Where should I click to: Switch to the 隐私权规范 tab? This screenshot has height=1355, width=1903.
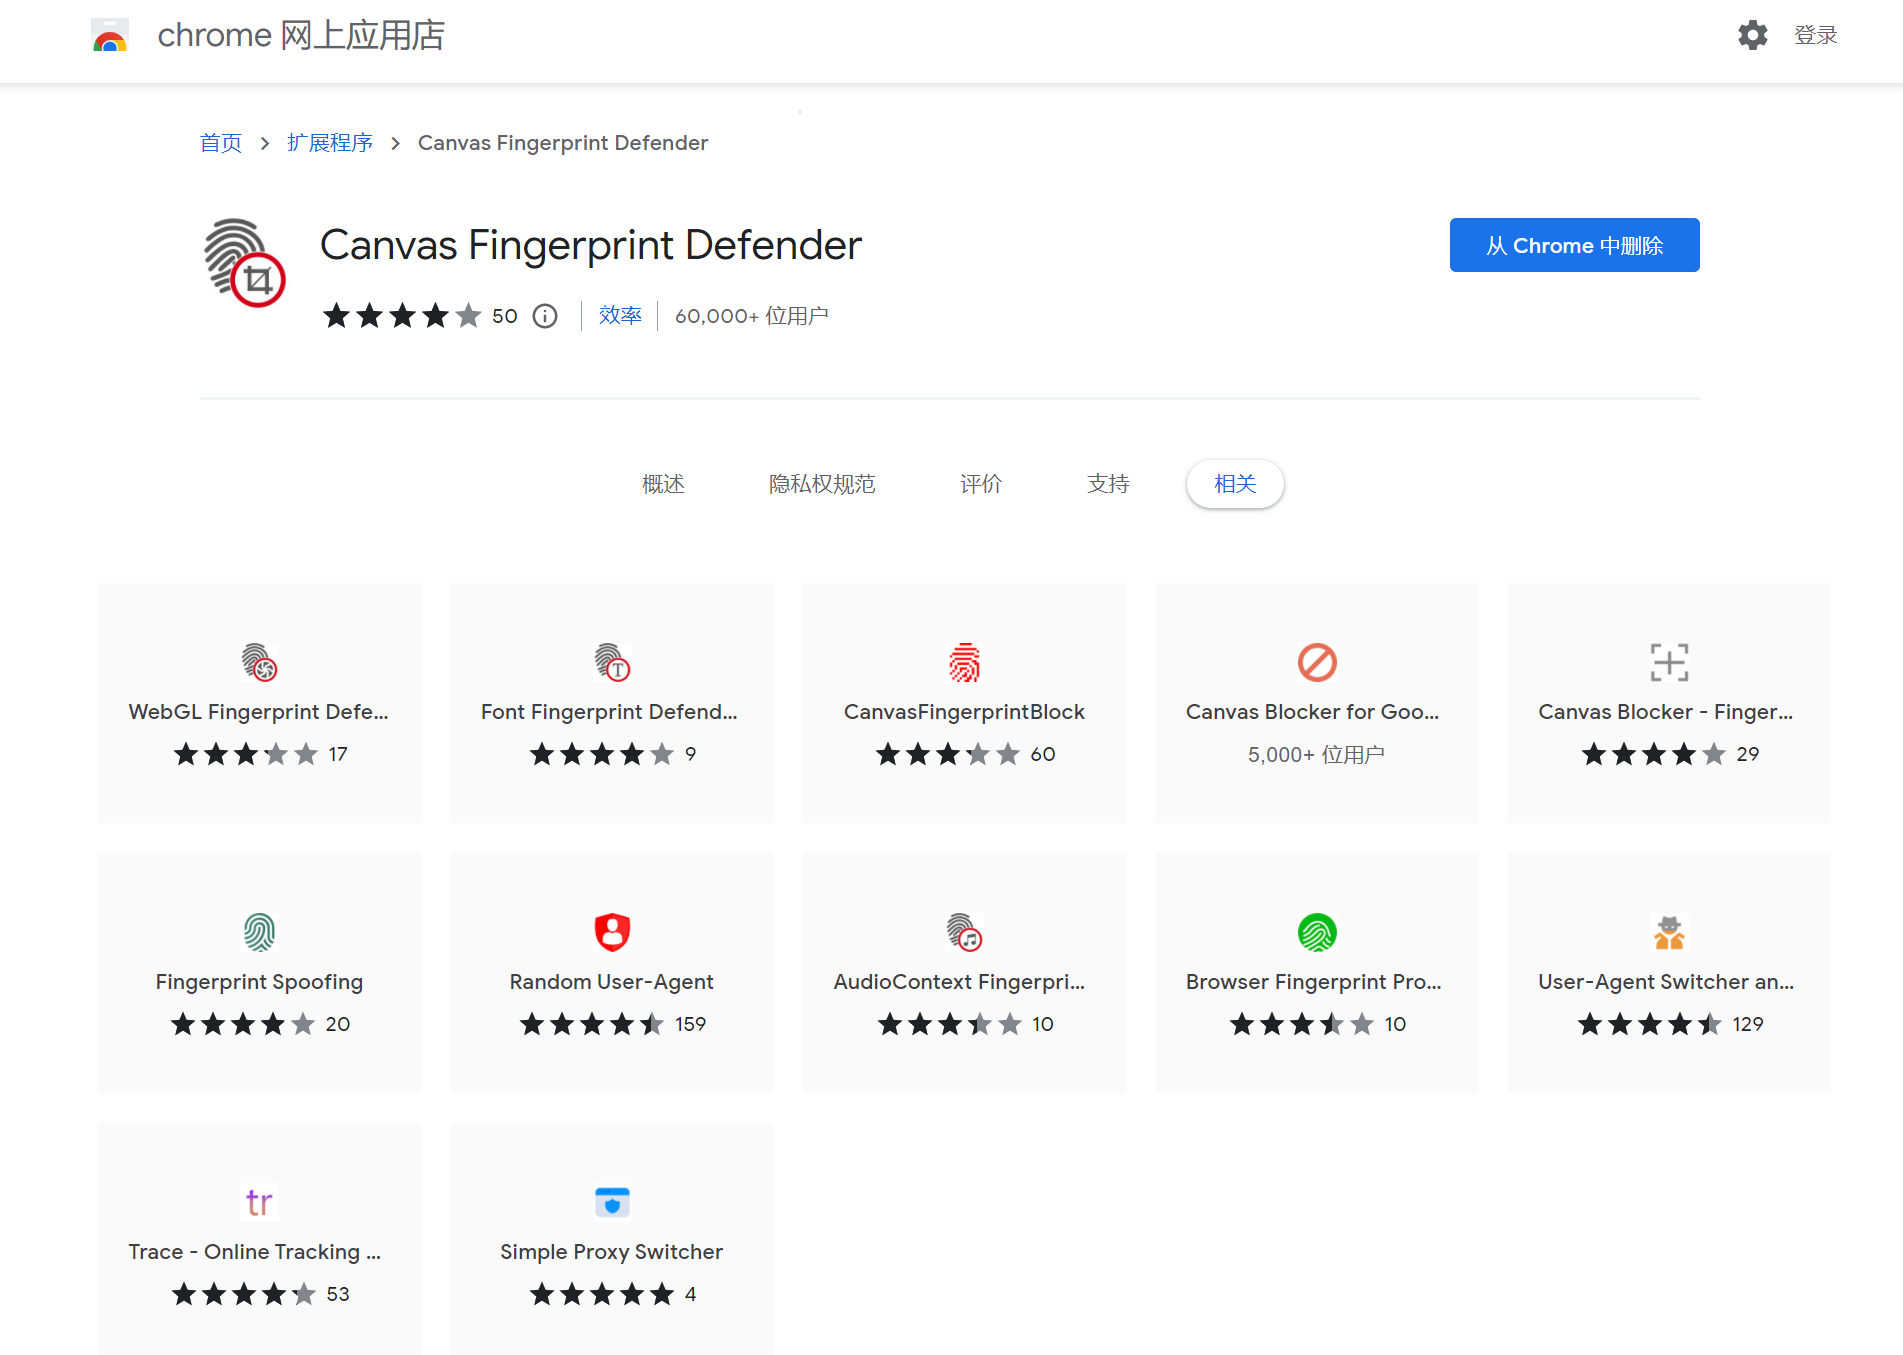(x=822, y=484)
